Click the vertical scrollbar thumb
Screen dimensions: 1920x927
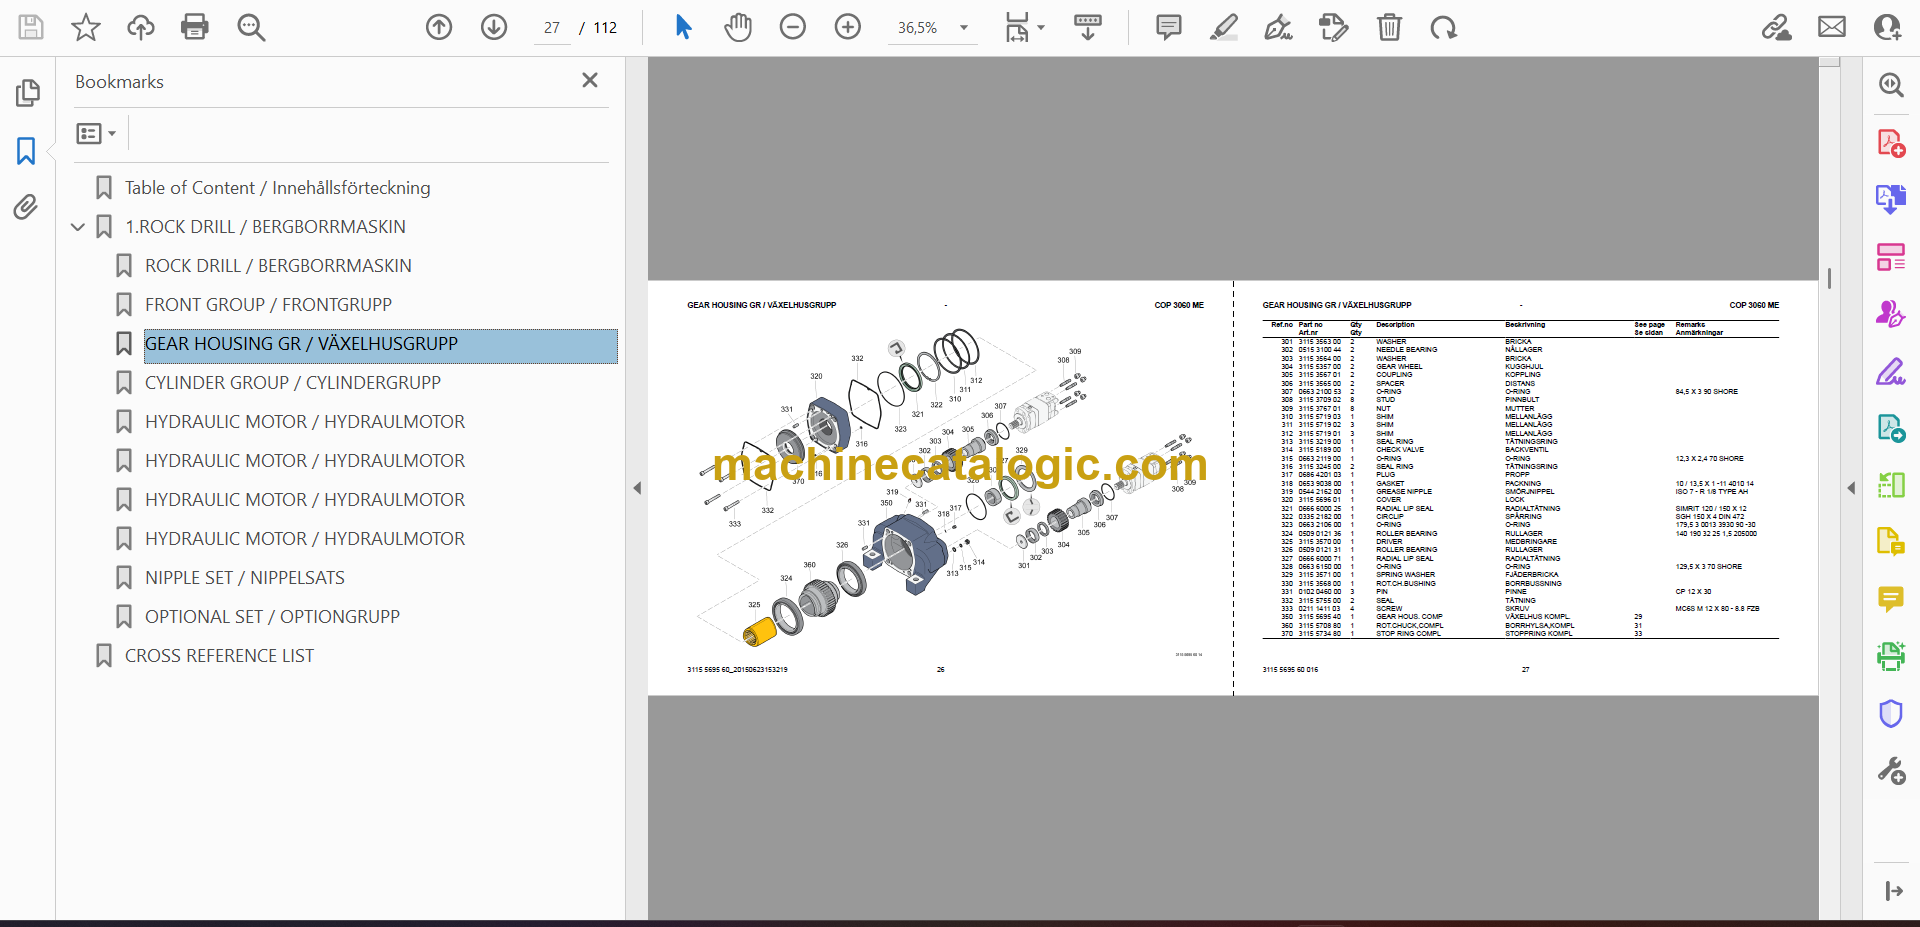click(x=1829, y=278)
